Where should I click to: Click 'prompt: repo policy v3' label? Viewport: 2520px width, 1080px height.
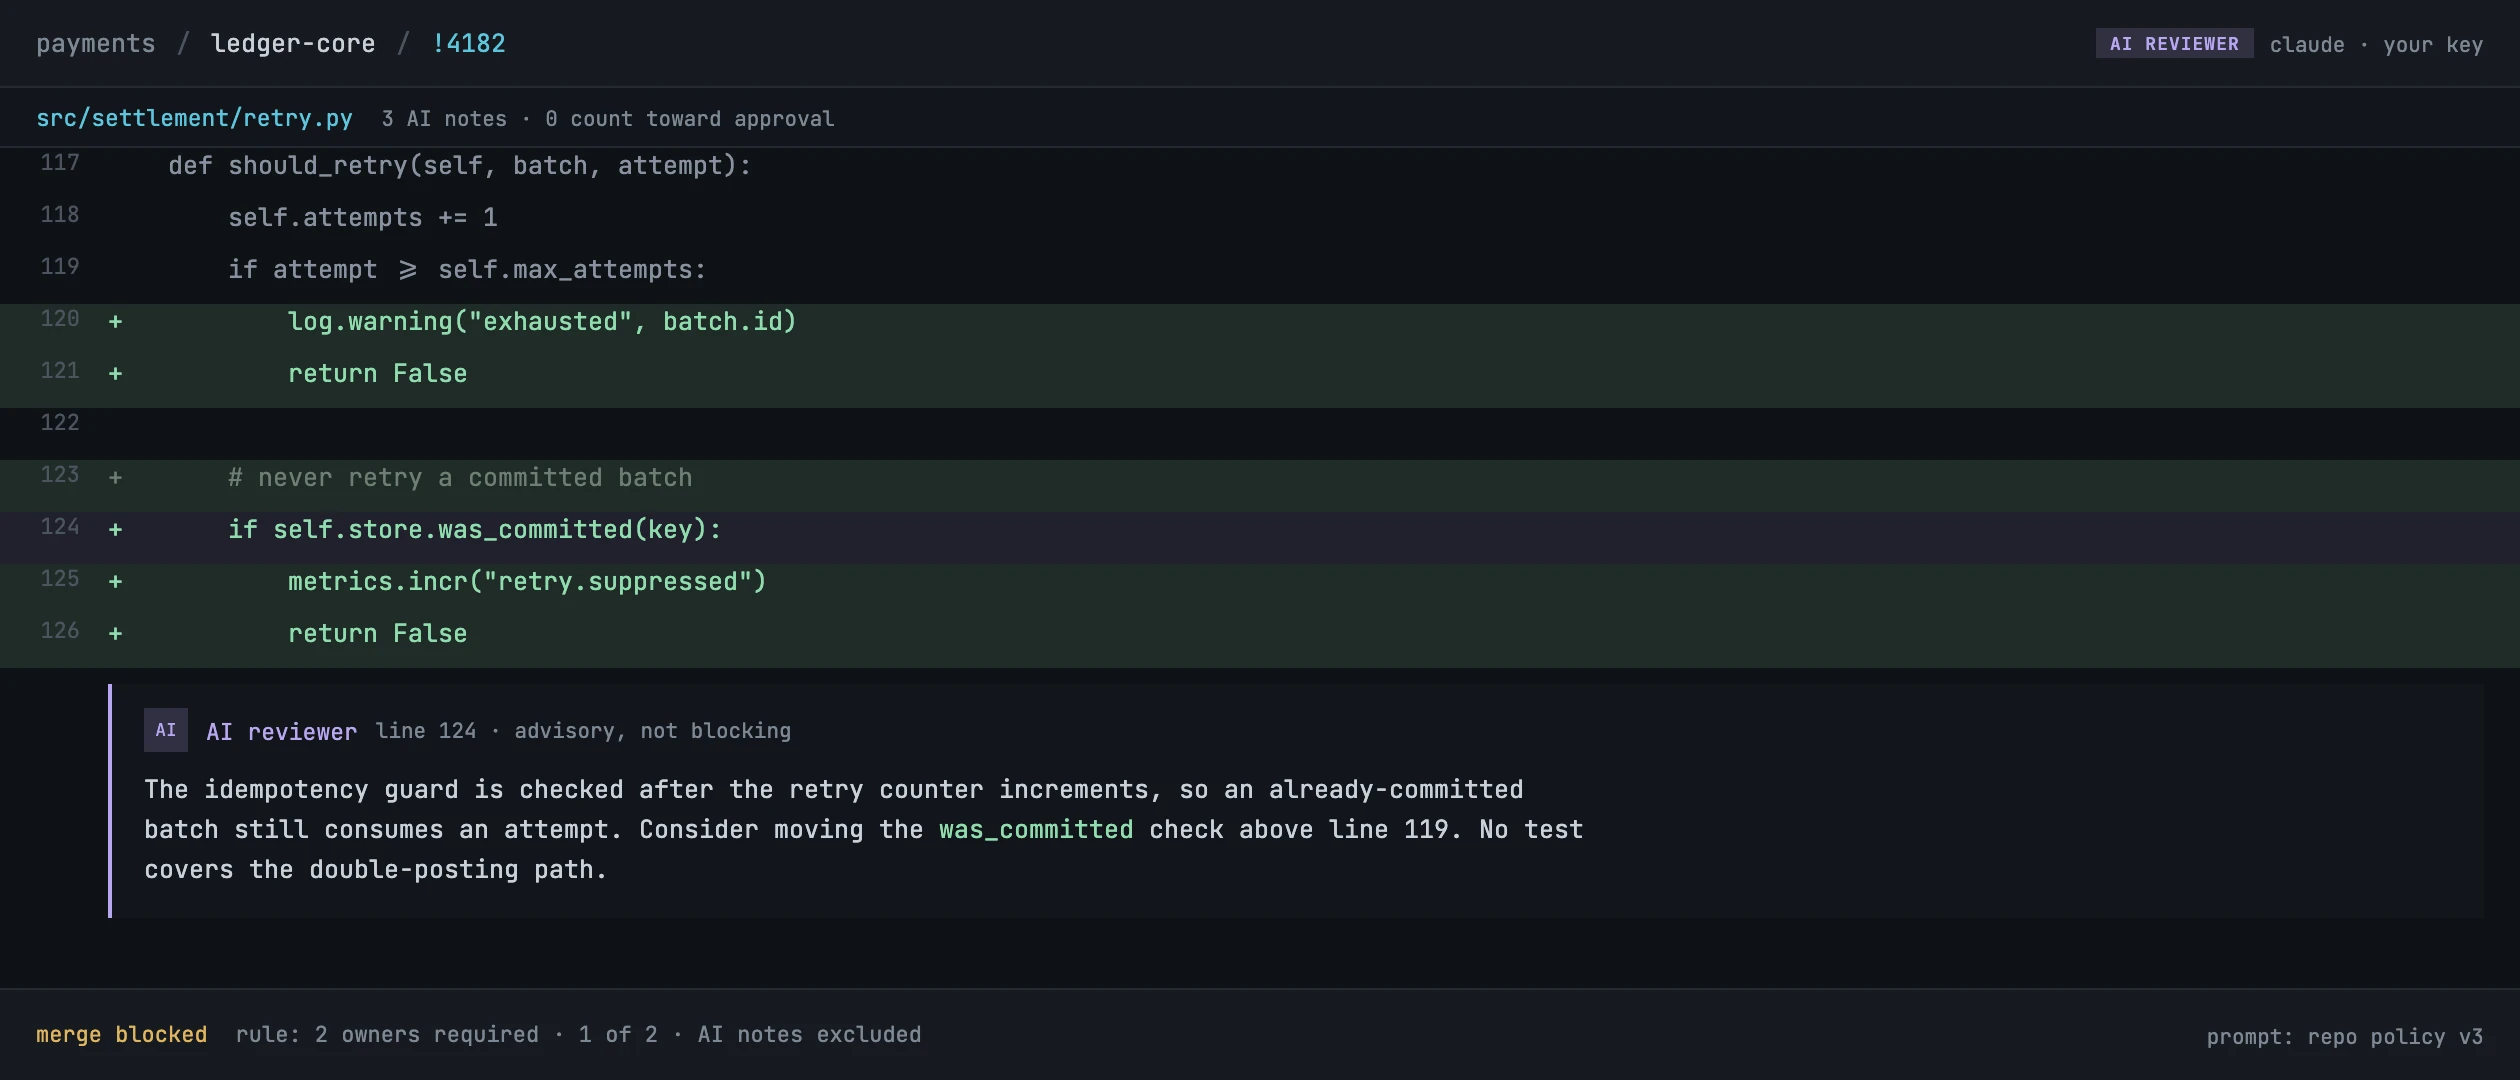[2345, 1037]
